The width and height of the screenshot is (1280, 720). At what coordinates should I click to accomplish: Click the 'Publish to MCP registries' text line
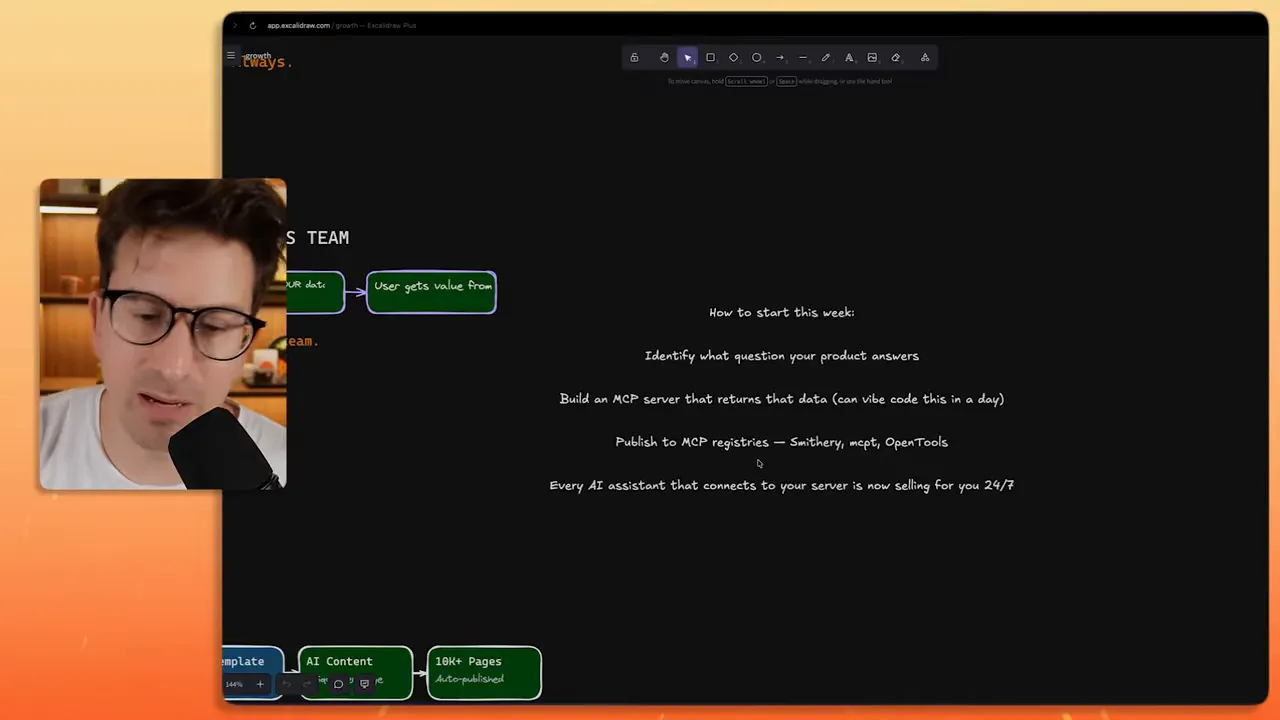point(782,441)
